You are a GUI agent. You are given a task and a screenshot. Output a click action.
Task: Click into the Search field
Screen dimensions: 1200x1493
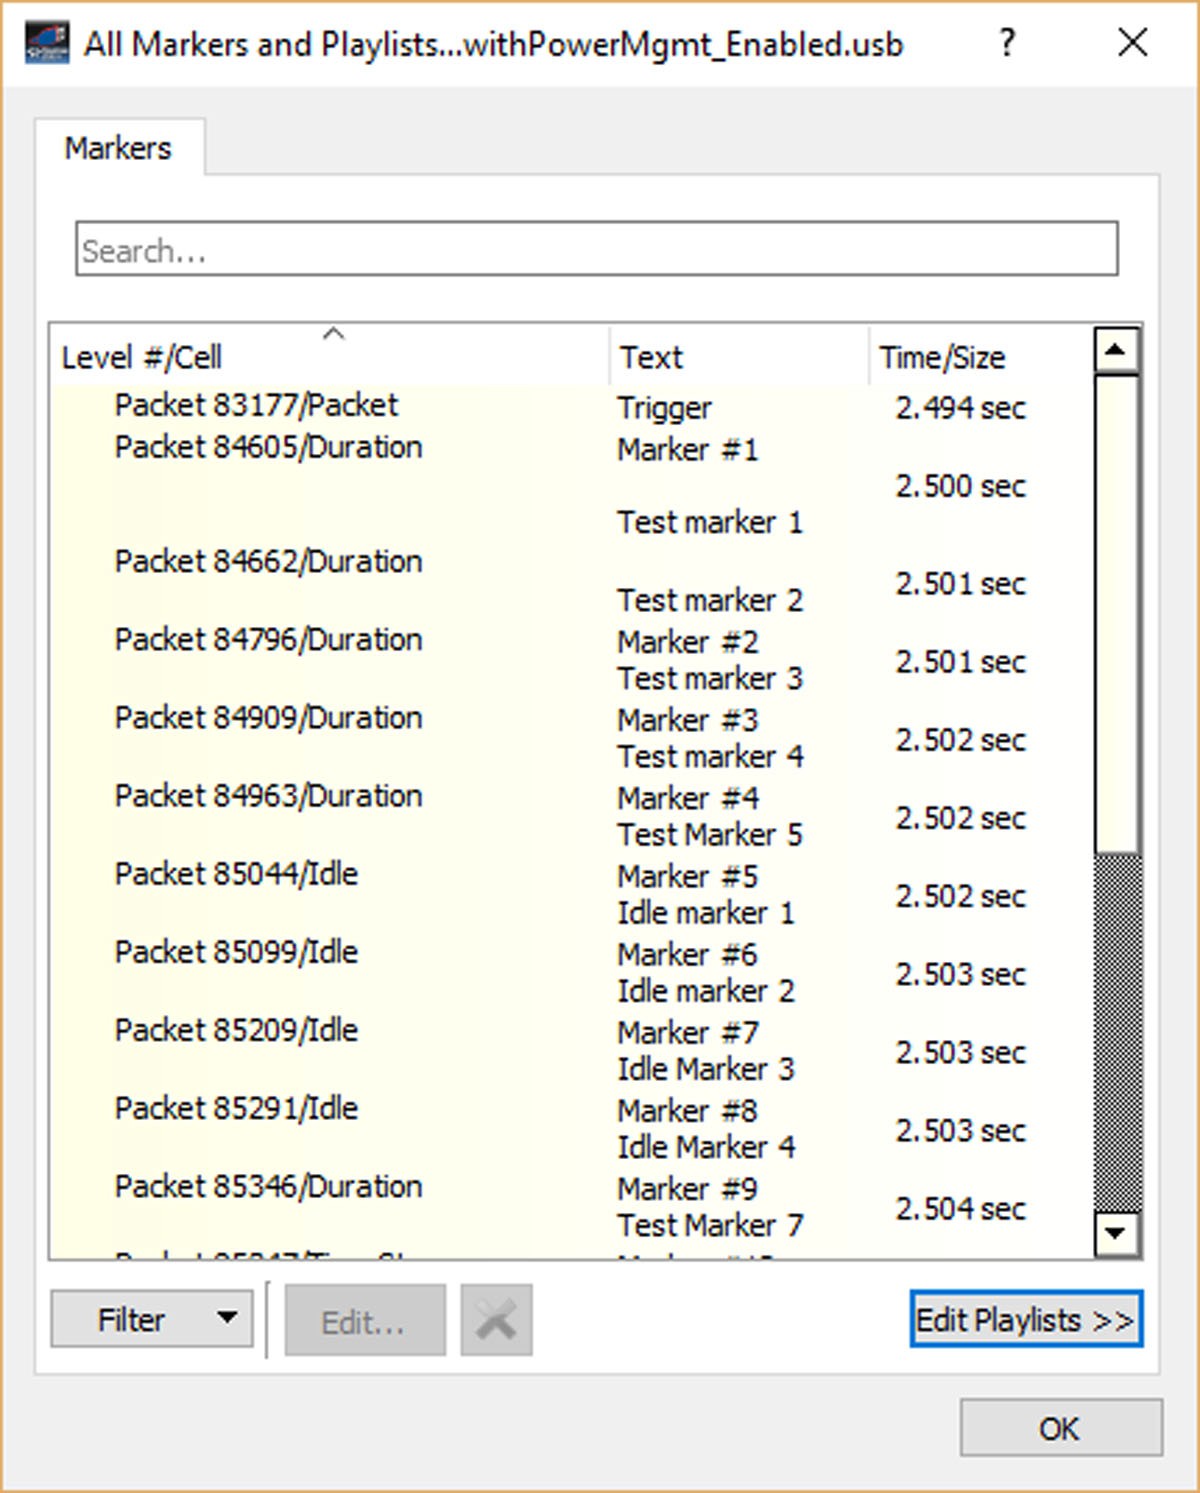point(597,249)
